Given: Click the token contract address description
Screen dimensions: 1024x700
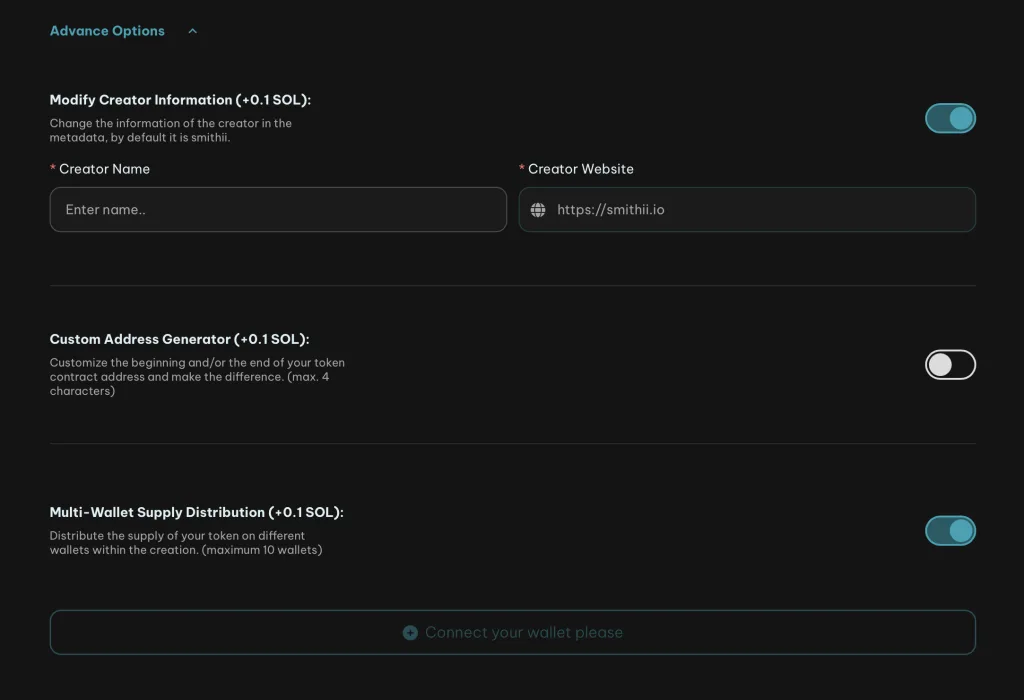Looking at the screenshot, I should point(196,376).
